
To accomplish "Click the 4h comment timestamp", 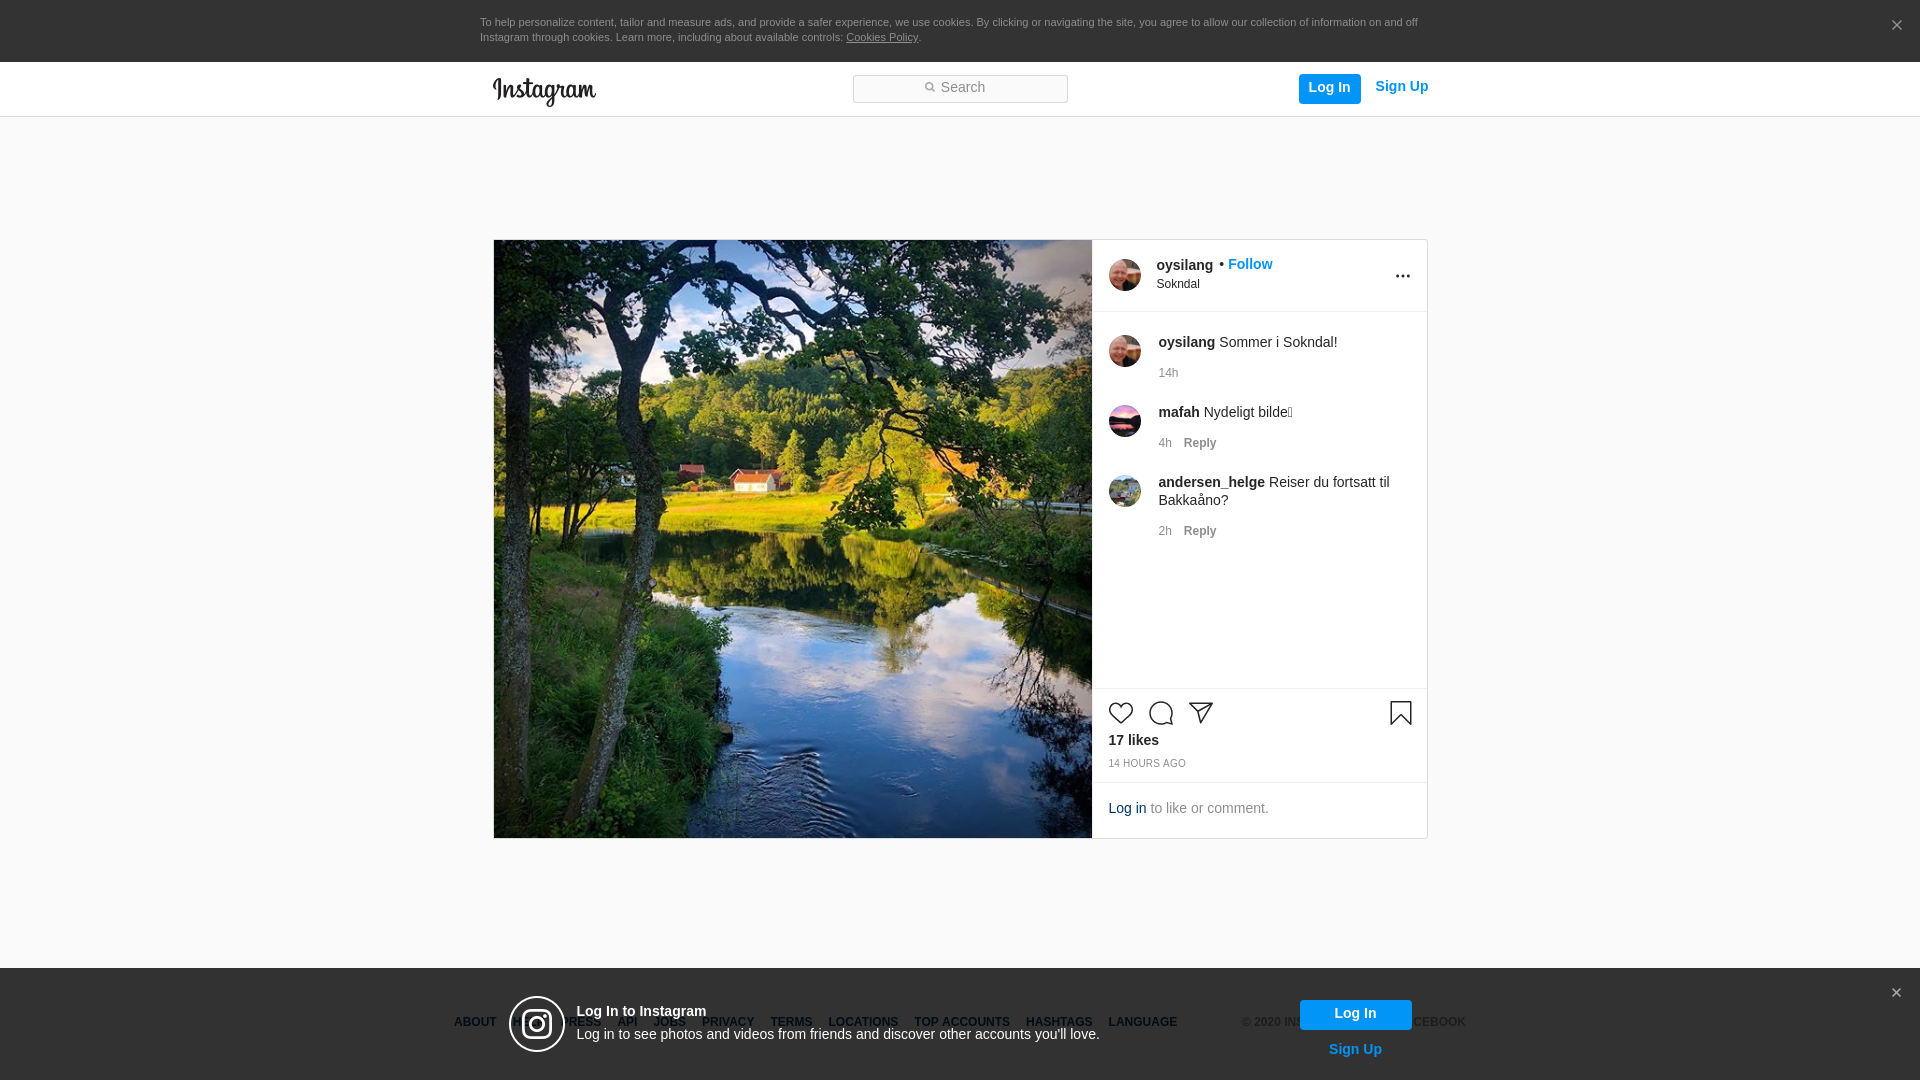I will 1165,443.
